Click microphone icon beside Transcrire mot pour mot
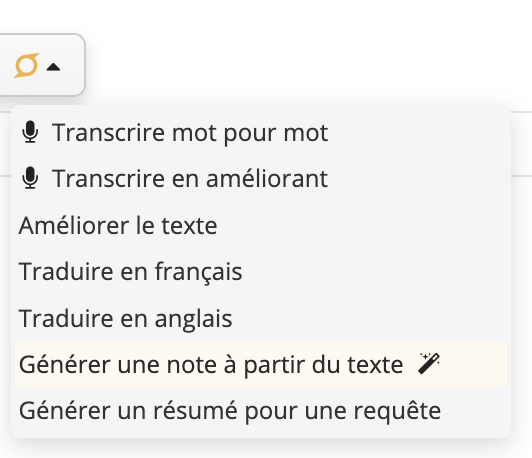Screen dimensions: 532x458 (30, 132)
